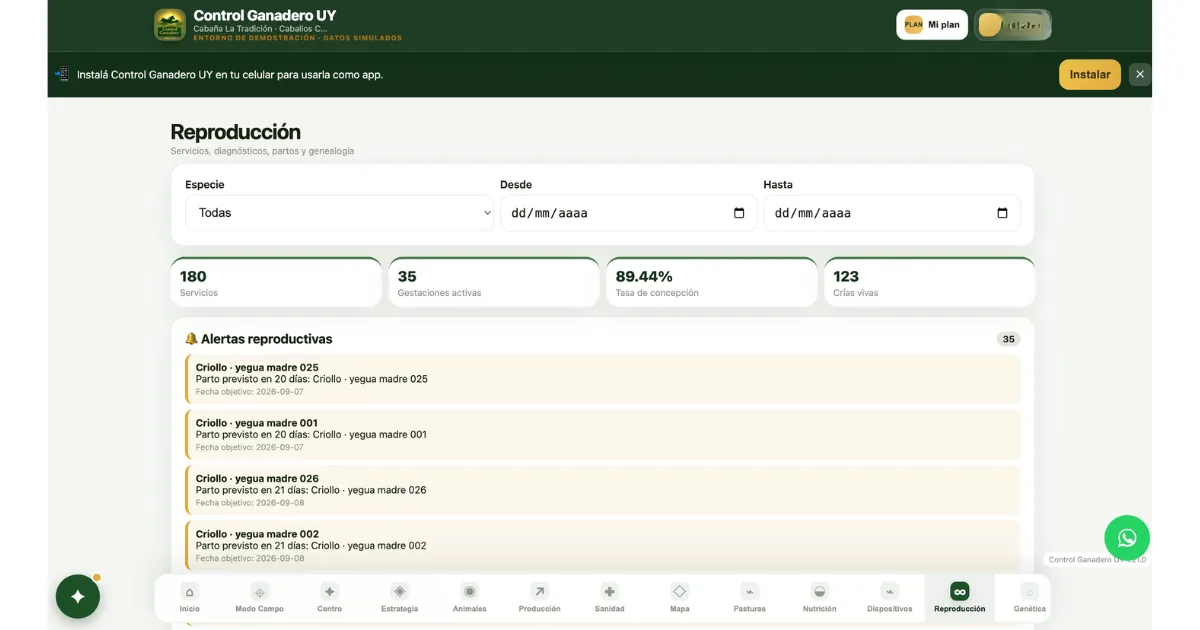Click the 180 Servicios stat card
The width and height of the screenshot is (1200, 630).
coord(276,282)
